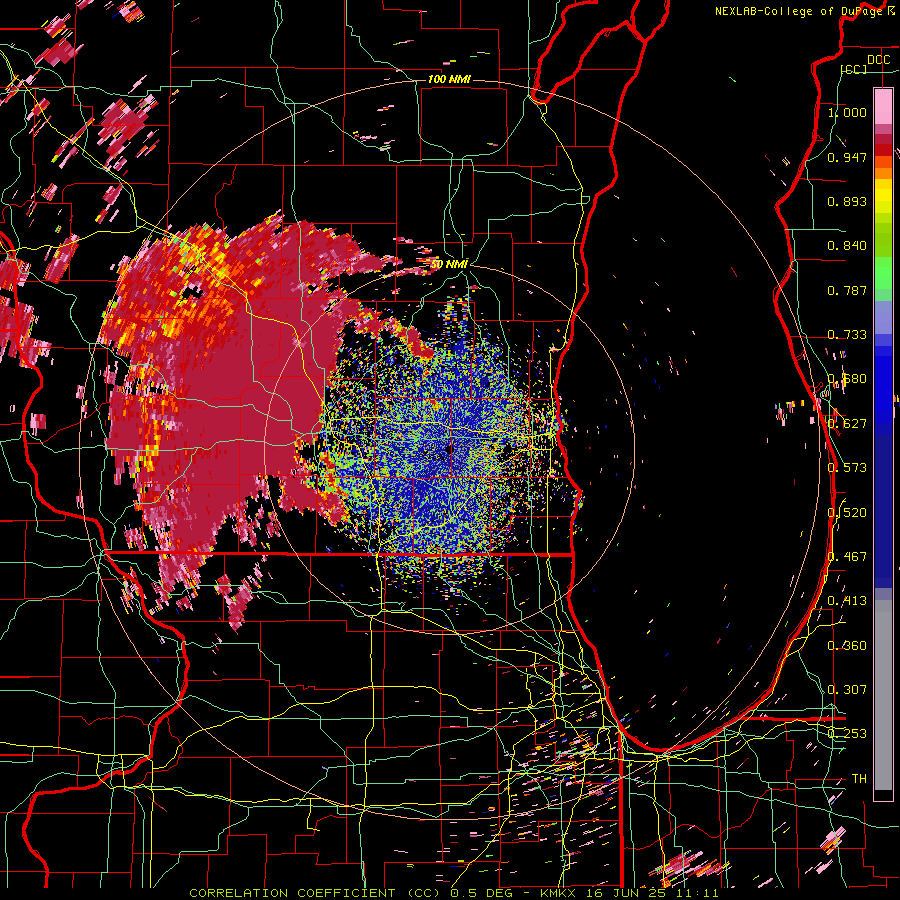
Task: Click the TH threshold label
Action: pos(859,778)
